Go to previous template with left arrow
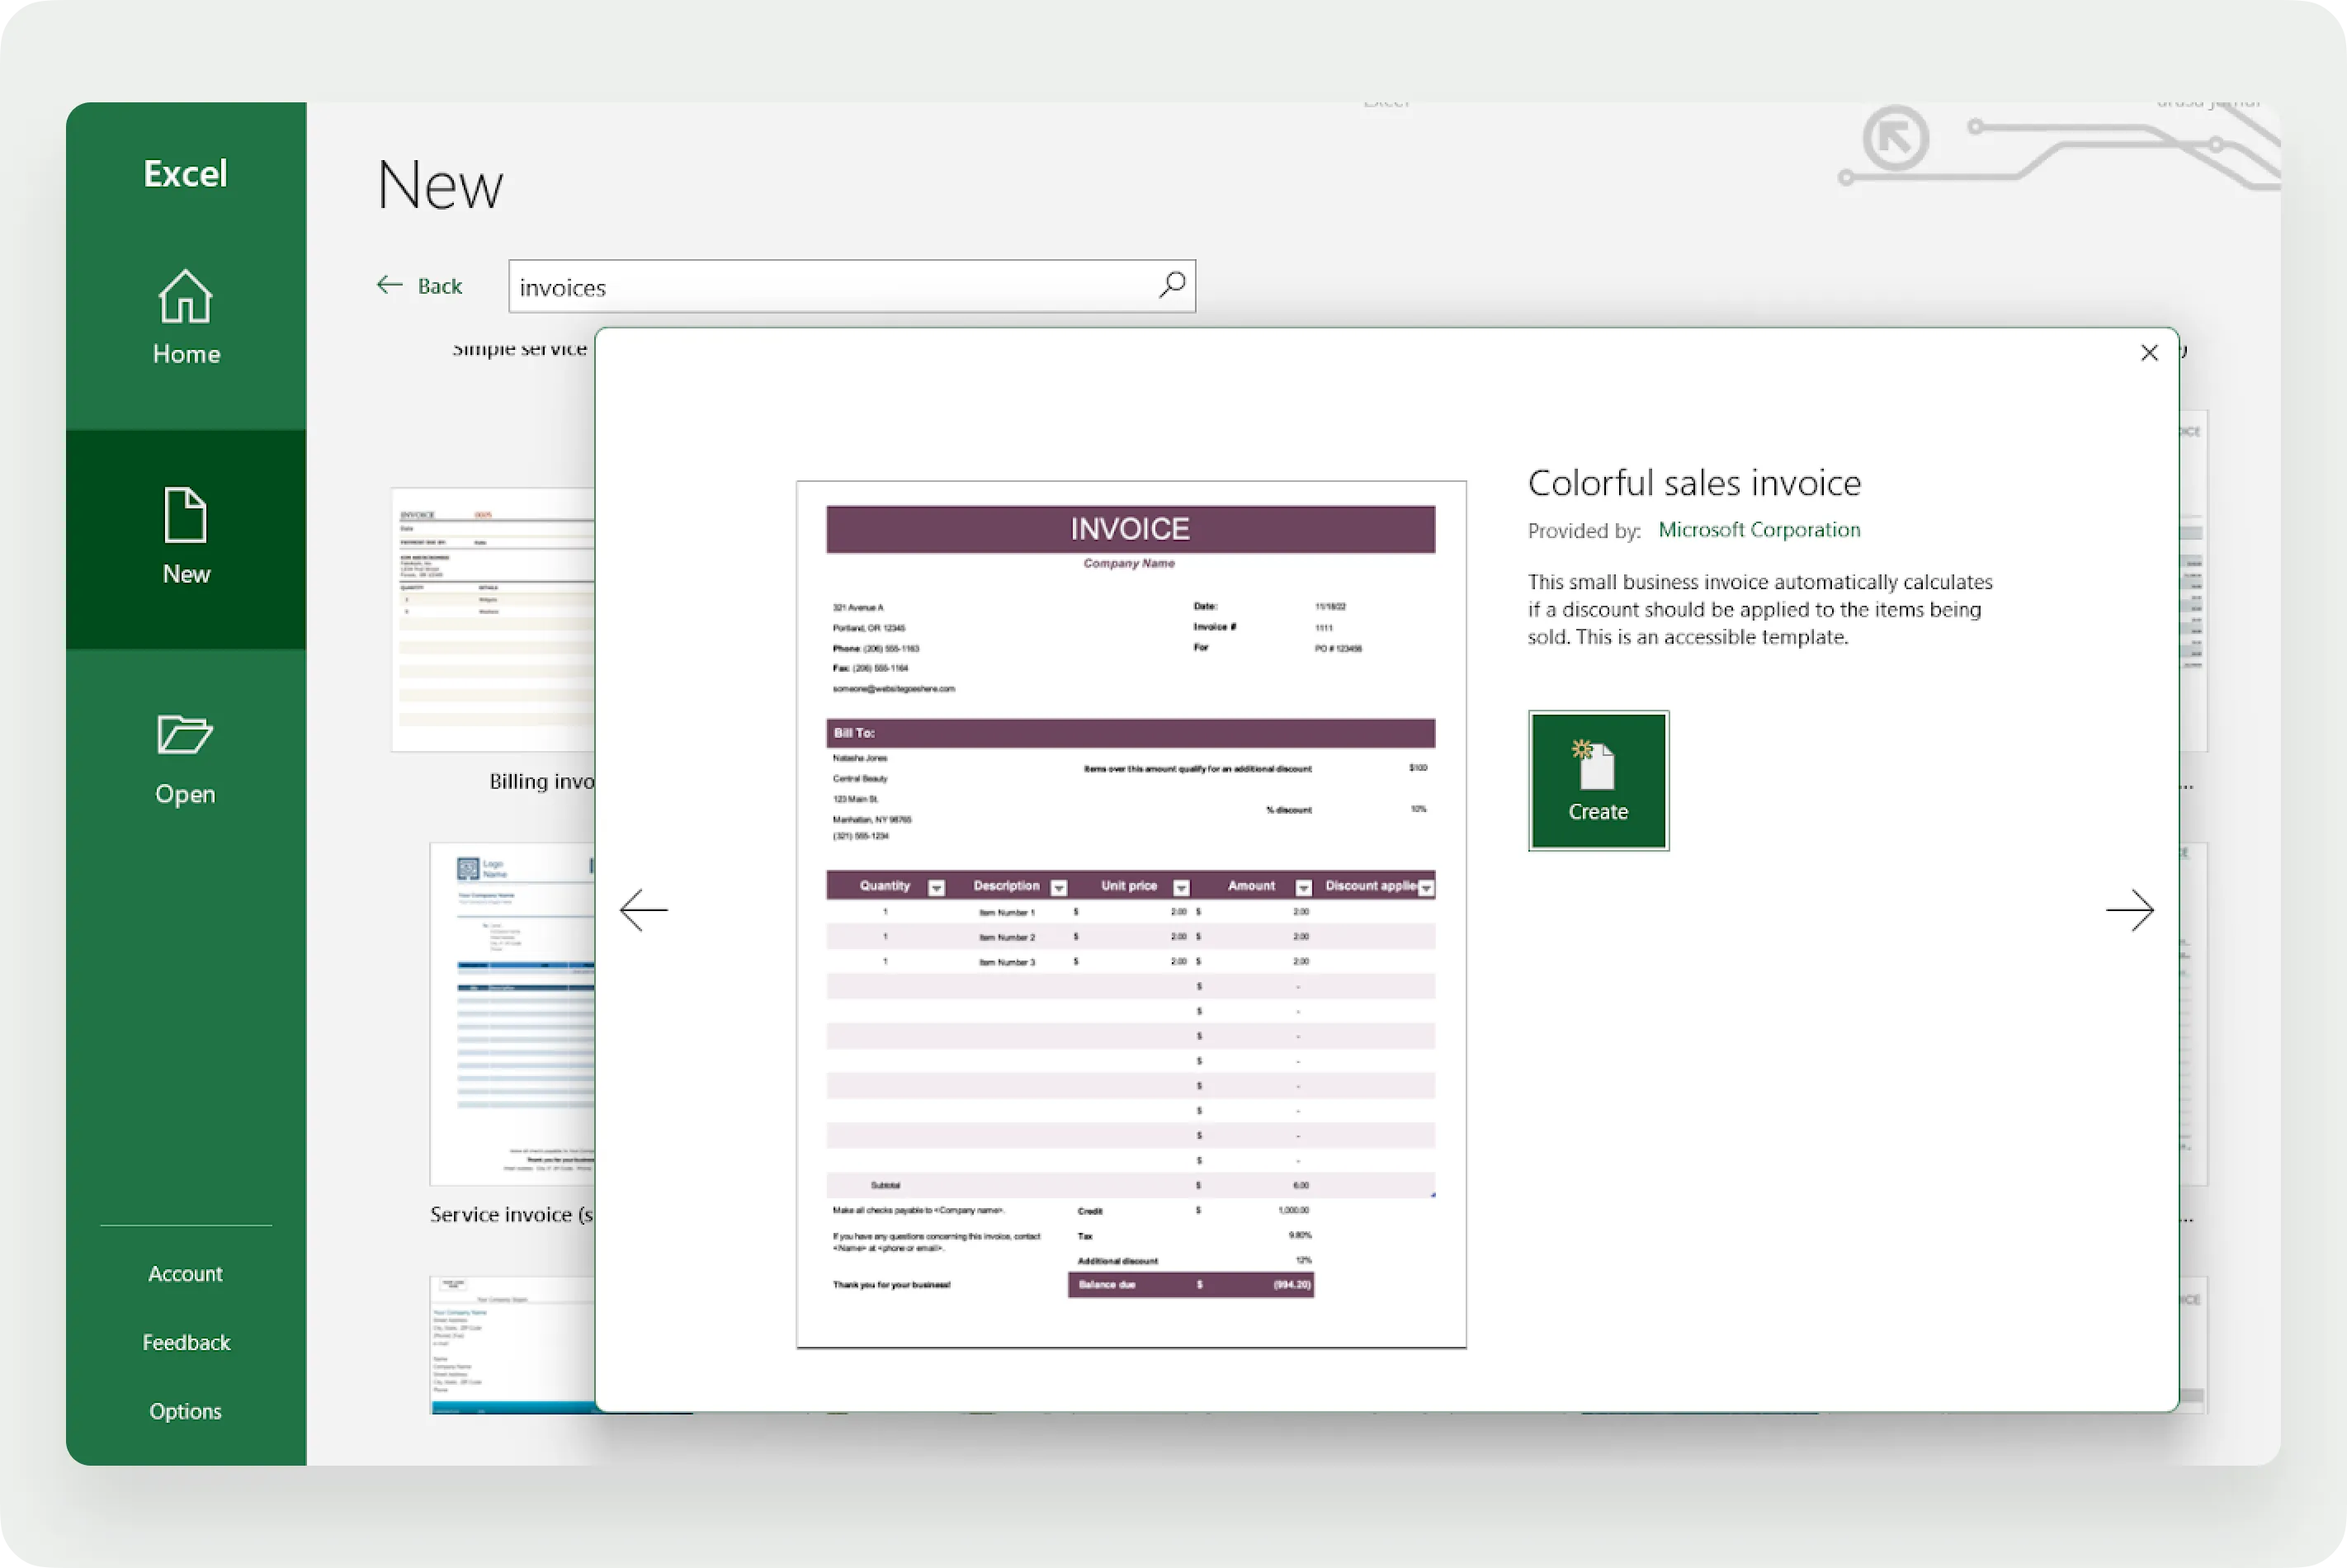Screen dimensions: 2347x1568 (x=644, y=910)
